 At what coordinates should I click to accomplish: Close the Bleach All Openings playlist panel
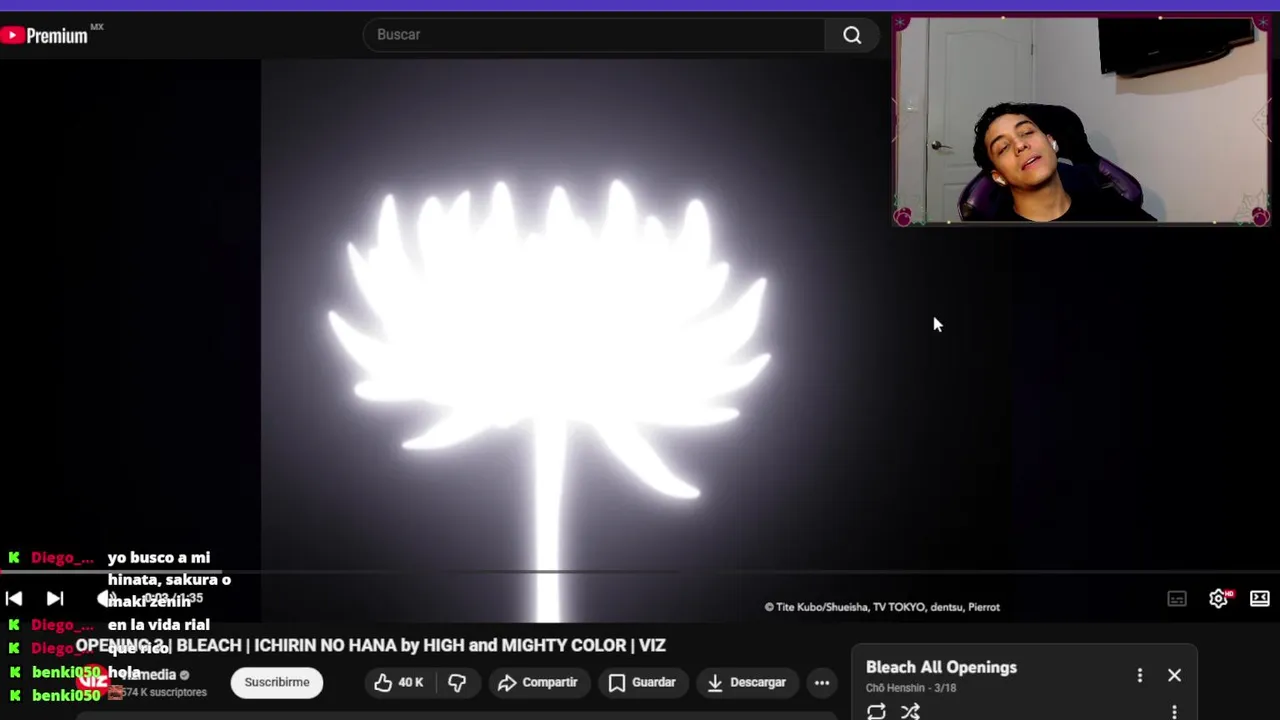click(1174, 676)
